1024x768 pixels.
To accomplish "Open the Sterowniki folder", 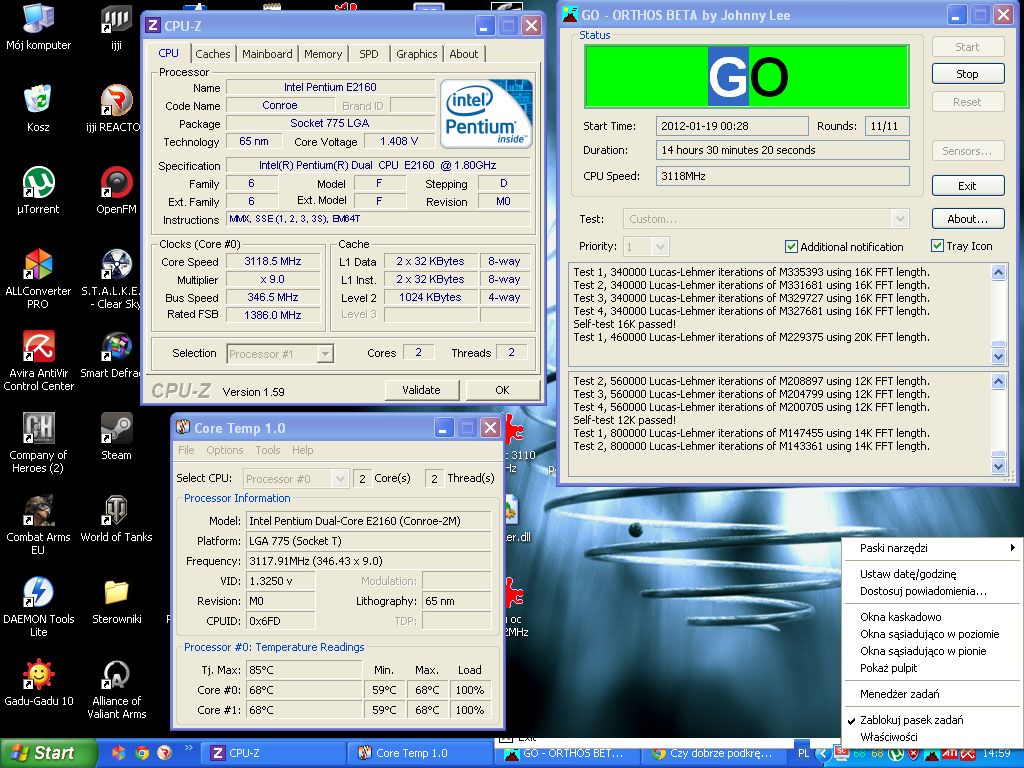I will [116, 592].
